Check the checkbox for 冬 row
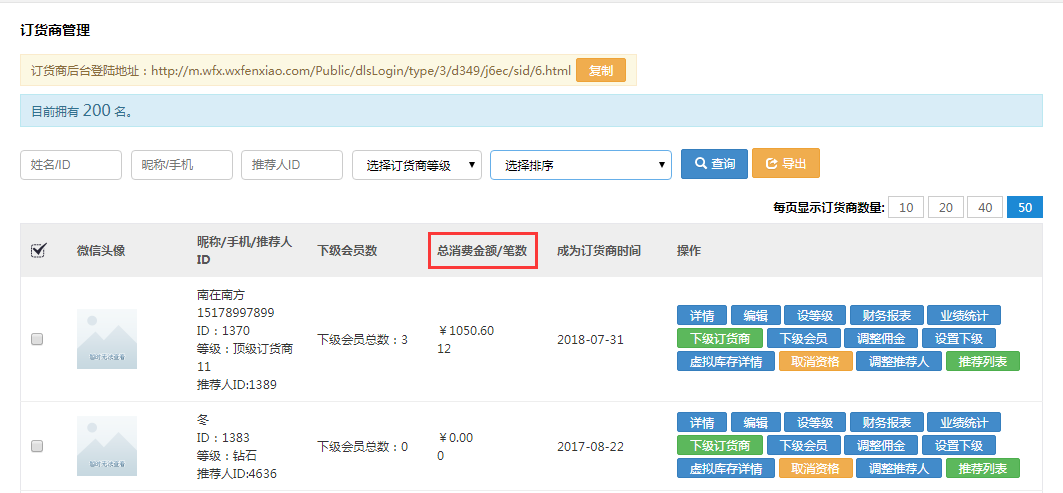This screenshot has height=493, width=1063. 37,446
